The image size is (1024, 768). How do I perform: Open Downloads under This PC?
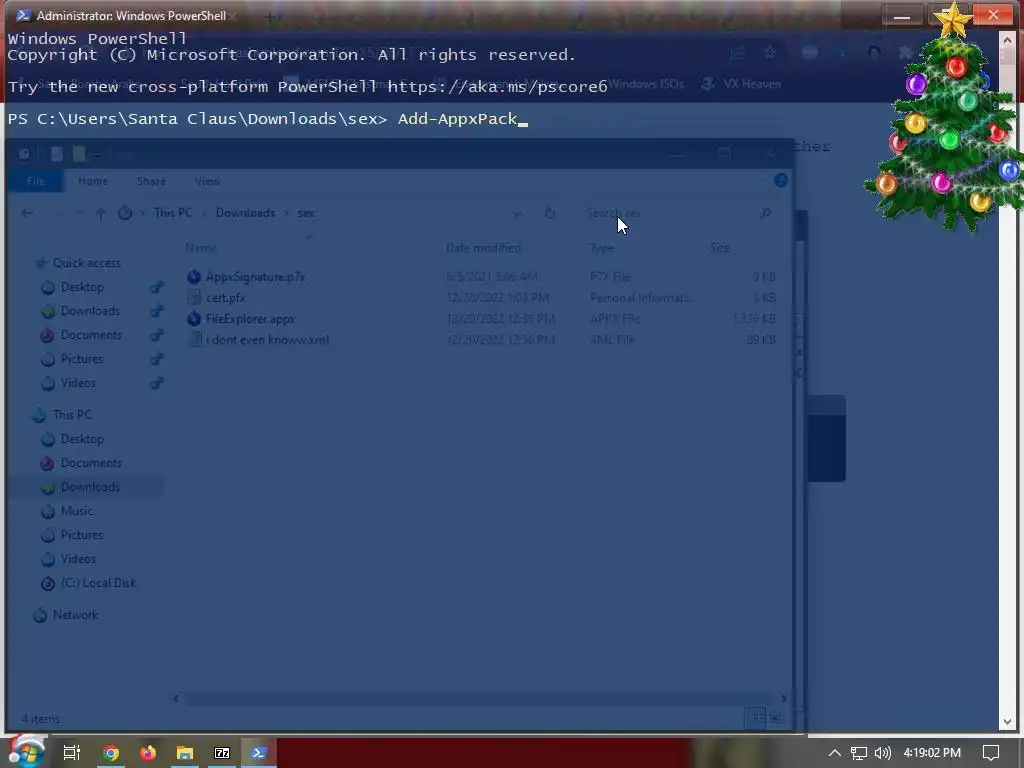pyautogui.click(x=90, y=487)
